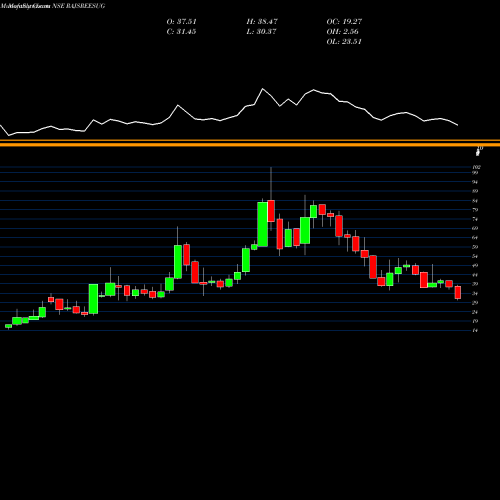Screen dimensions: 500x500
Task: Click the OC: 19.27 reading
Action: [x=344, y=22]
